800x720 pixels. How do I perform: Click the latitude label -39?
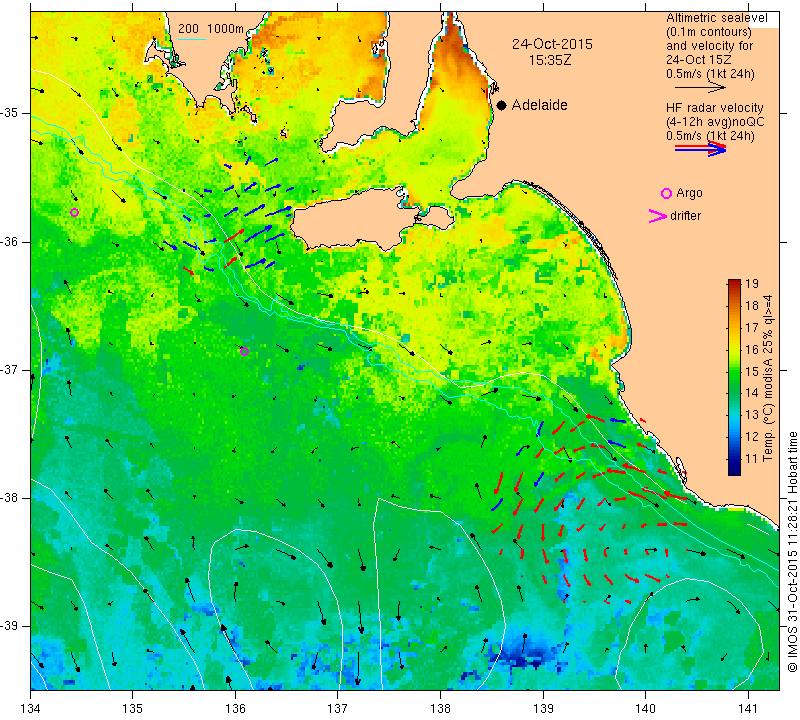[x=11, y=626]
